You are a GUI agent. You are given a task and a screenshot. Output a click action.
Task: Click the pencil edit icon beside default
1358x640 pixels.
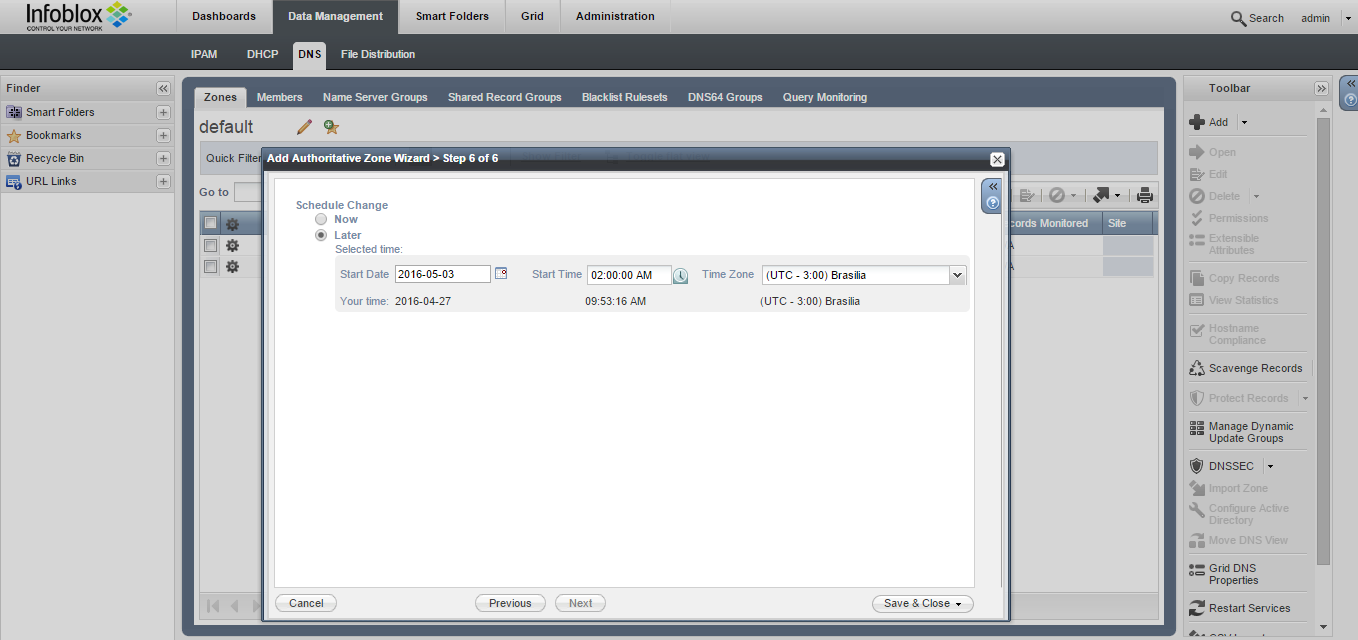[304, 127]
